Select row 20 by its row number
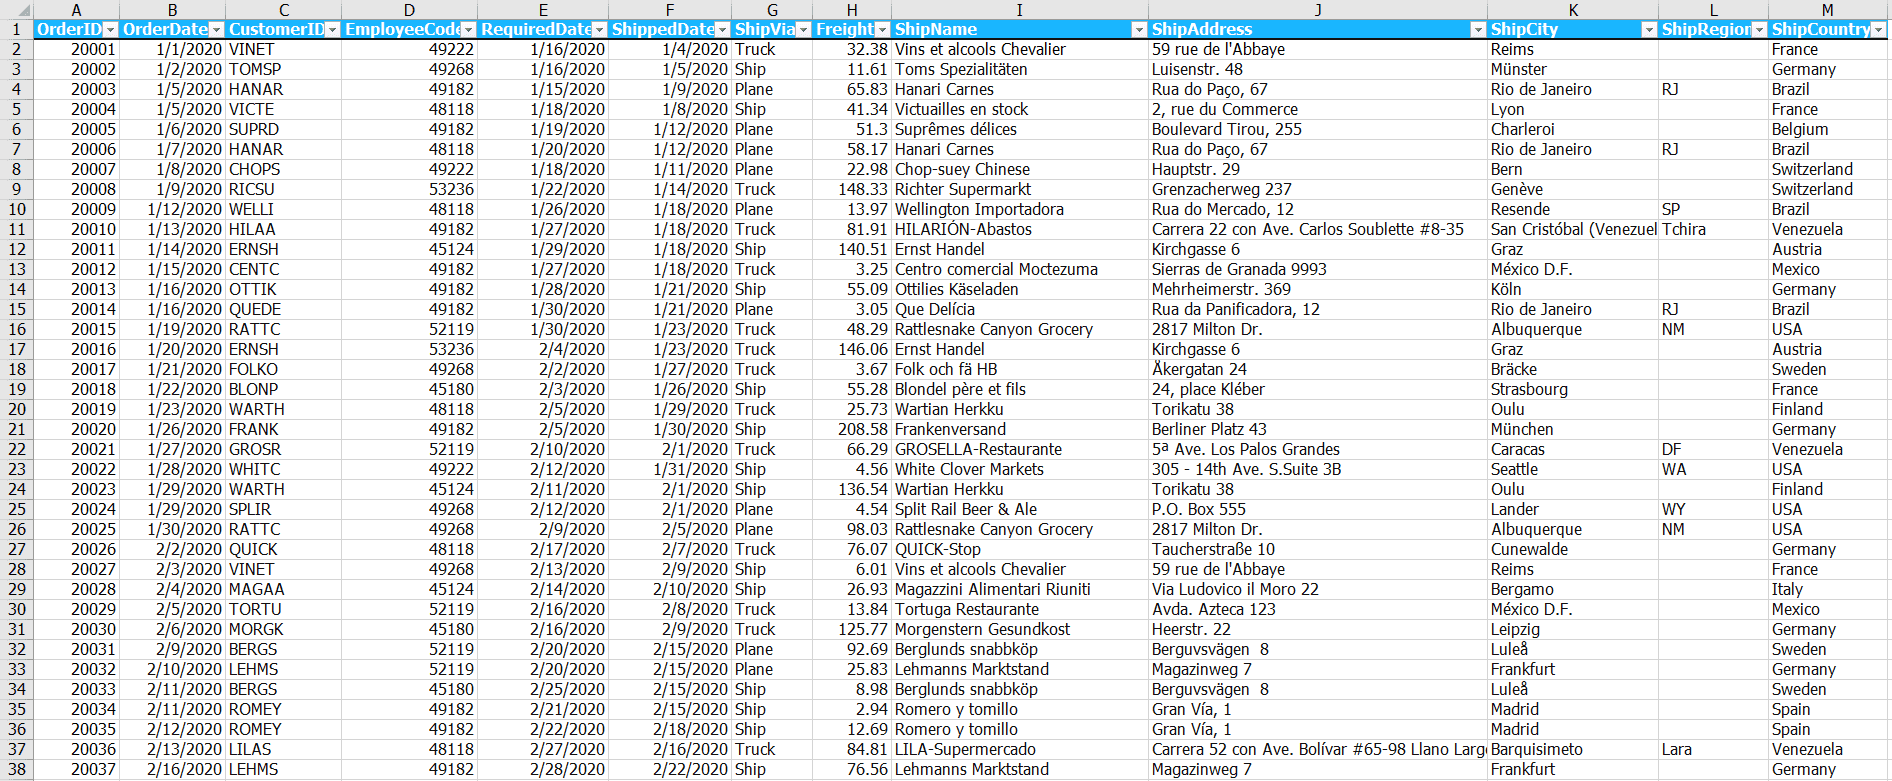 (x=16, y=409)
